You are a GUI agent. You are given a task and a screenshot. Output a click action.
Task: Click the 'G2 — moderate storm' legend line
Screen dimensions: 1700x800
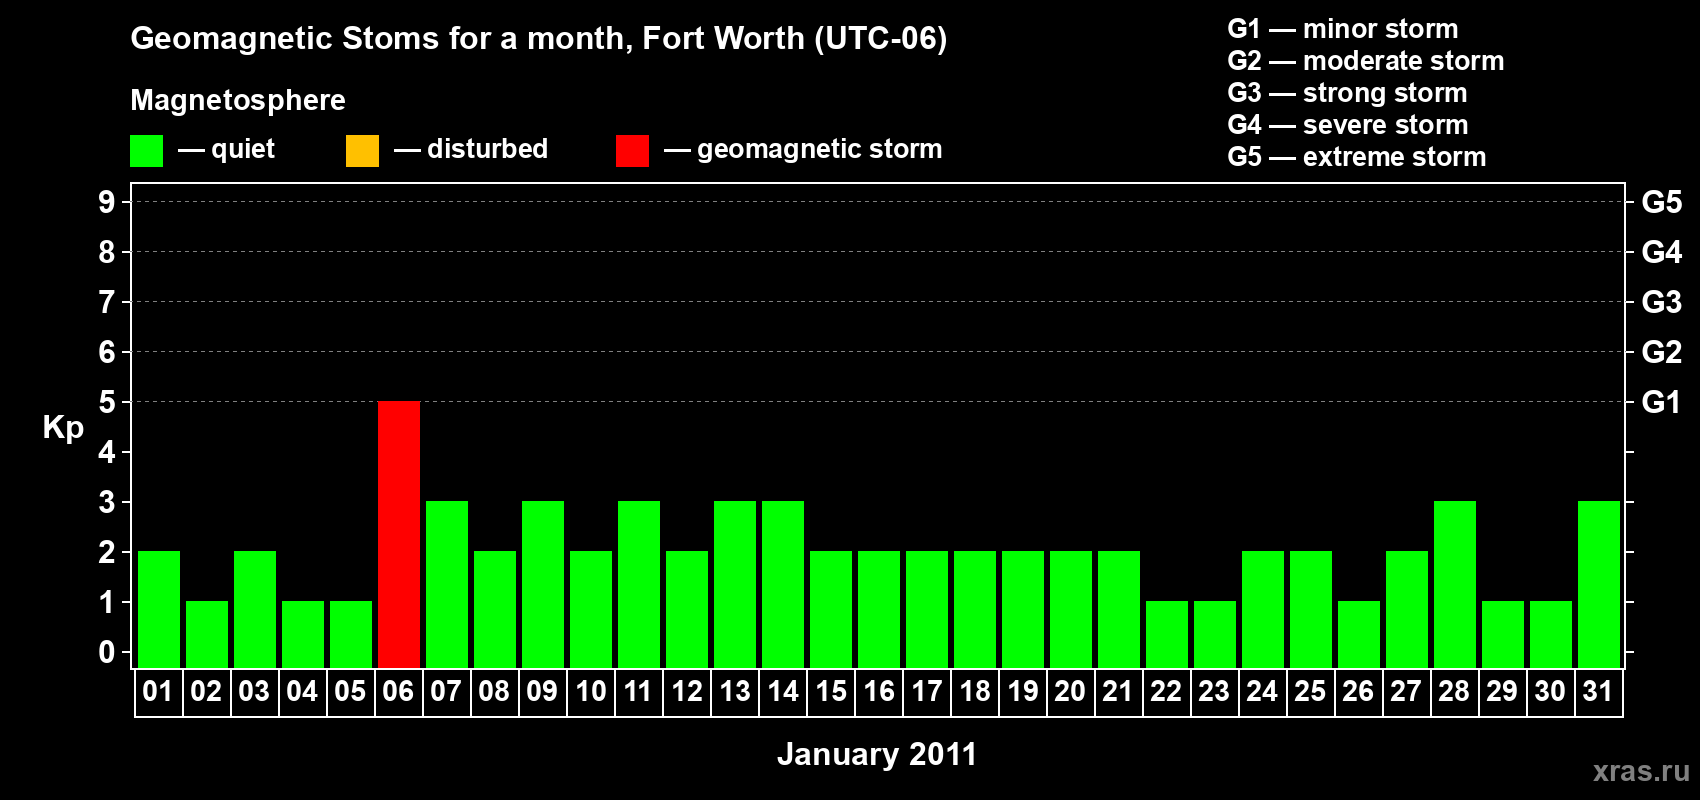point(1366,61)
